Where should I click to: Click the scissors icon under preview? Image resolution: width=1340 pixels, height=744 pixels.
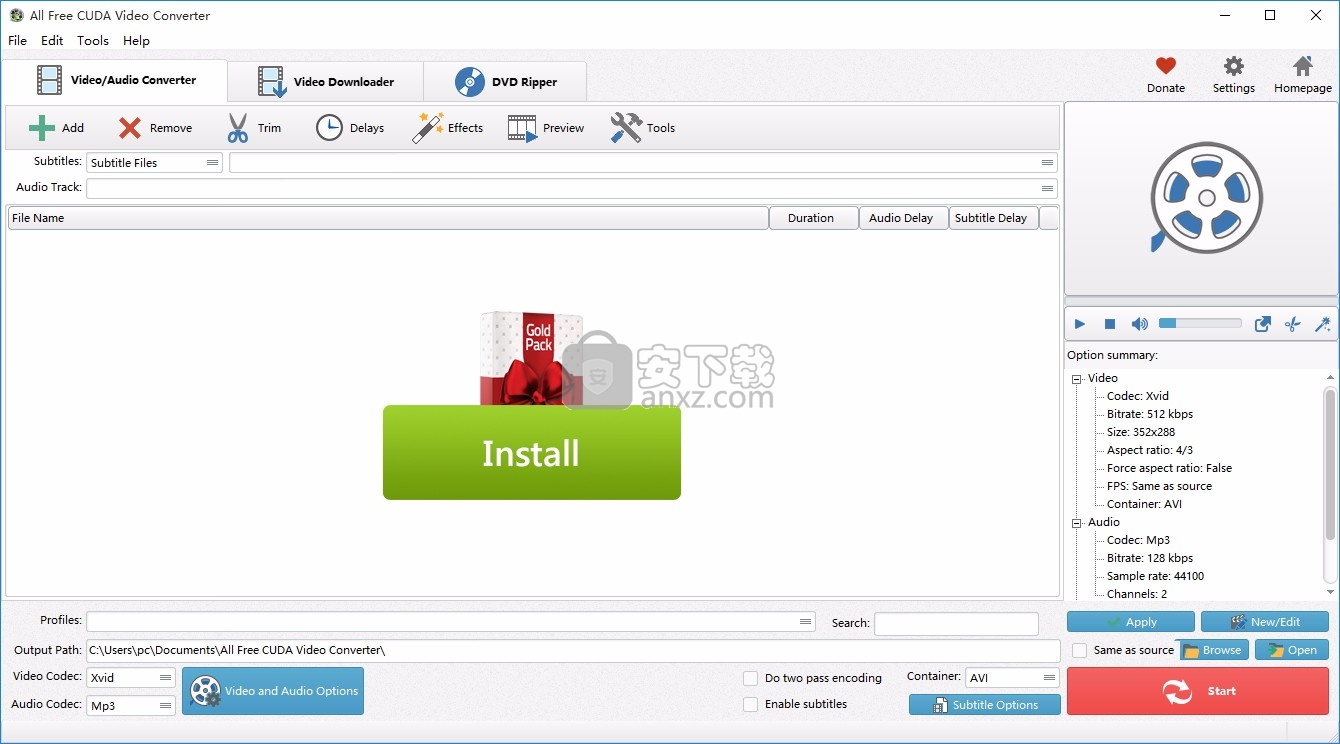(1292, 324)
